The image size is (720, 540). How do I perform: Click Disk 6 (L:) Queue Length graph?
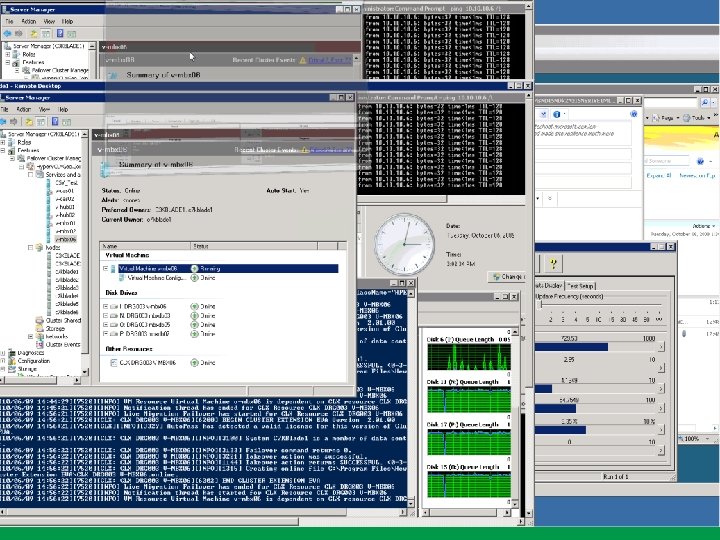tap(469, 357)
